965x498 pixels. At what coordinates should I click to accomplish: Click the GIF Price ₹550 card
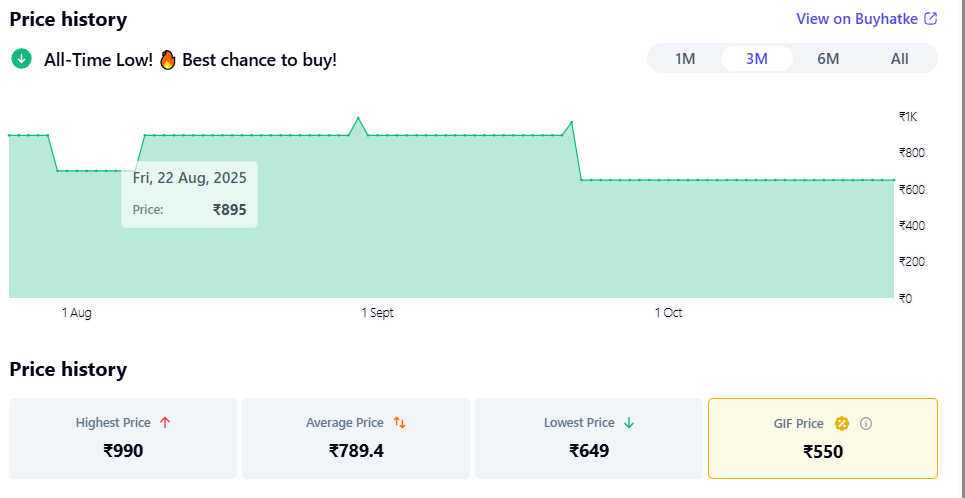(823, 439)
